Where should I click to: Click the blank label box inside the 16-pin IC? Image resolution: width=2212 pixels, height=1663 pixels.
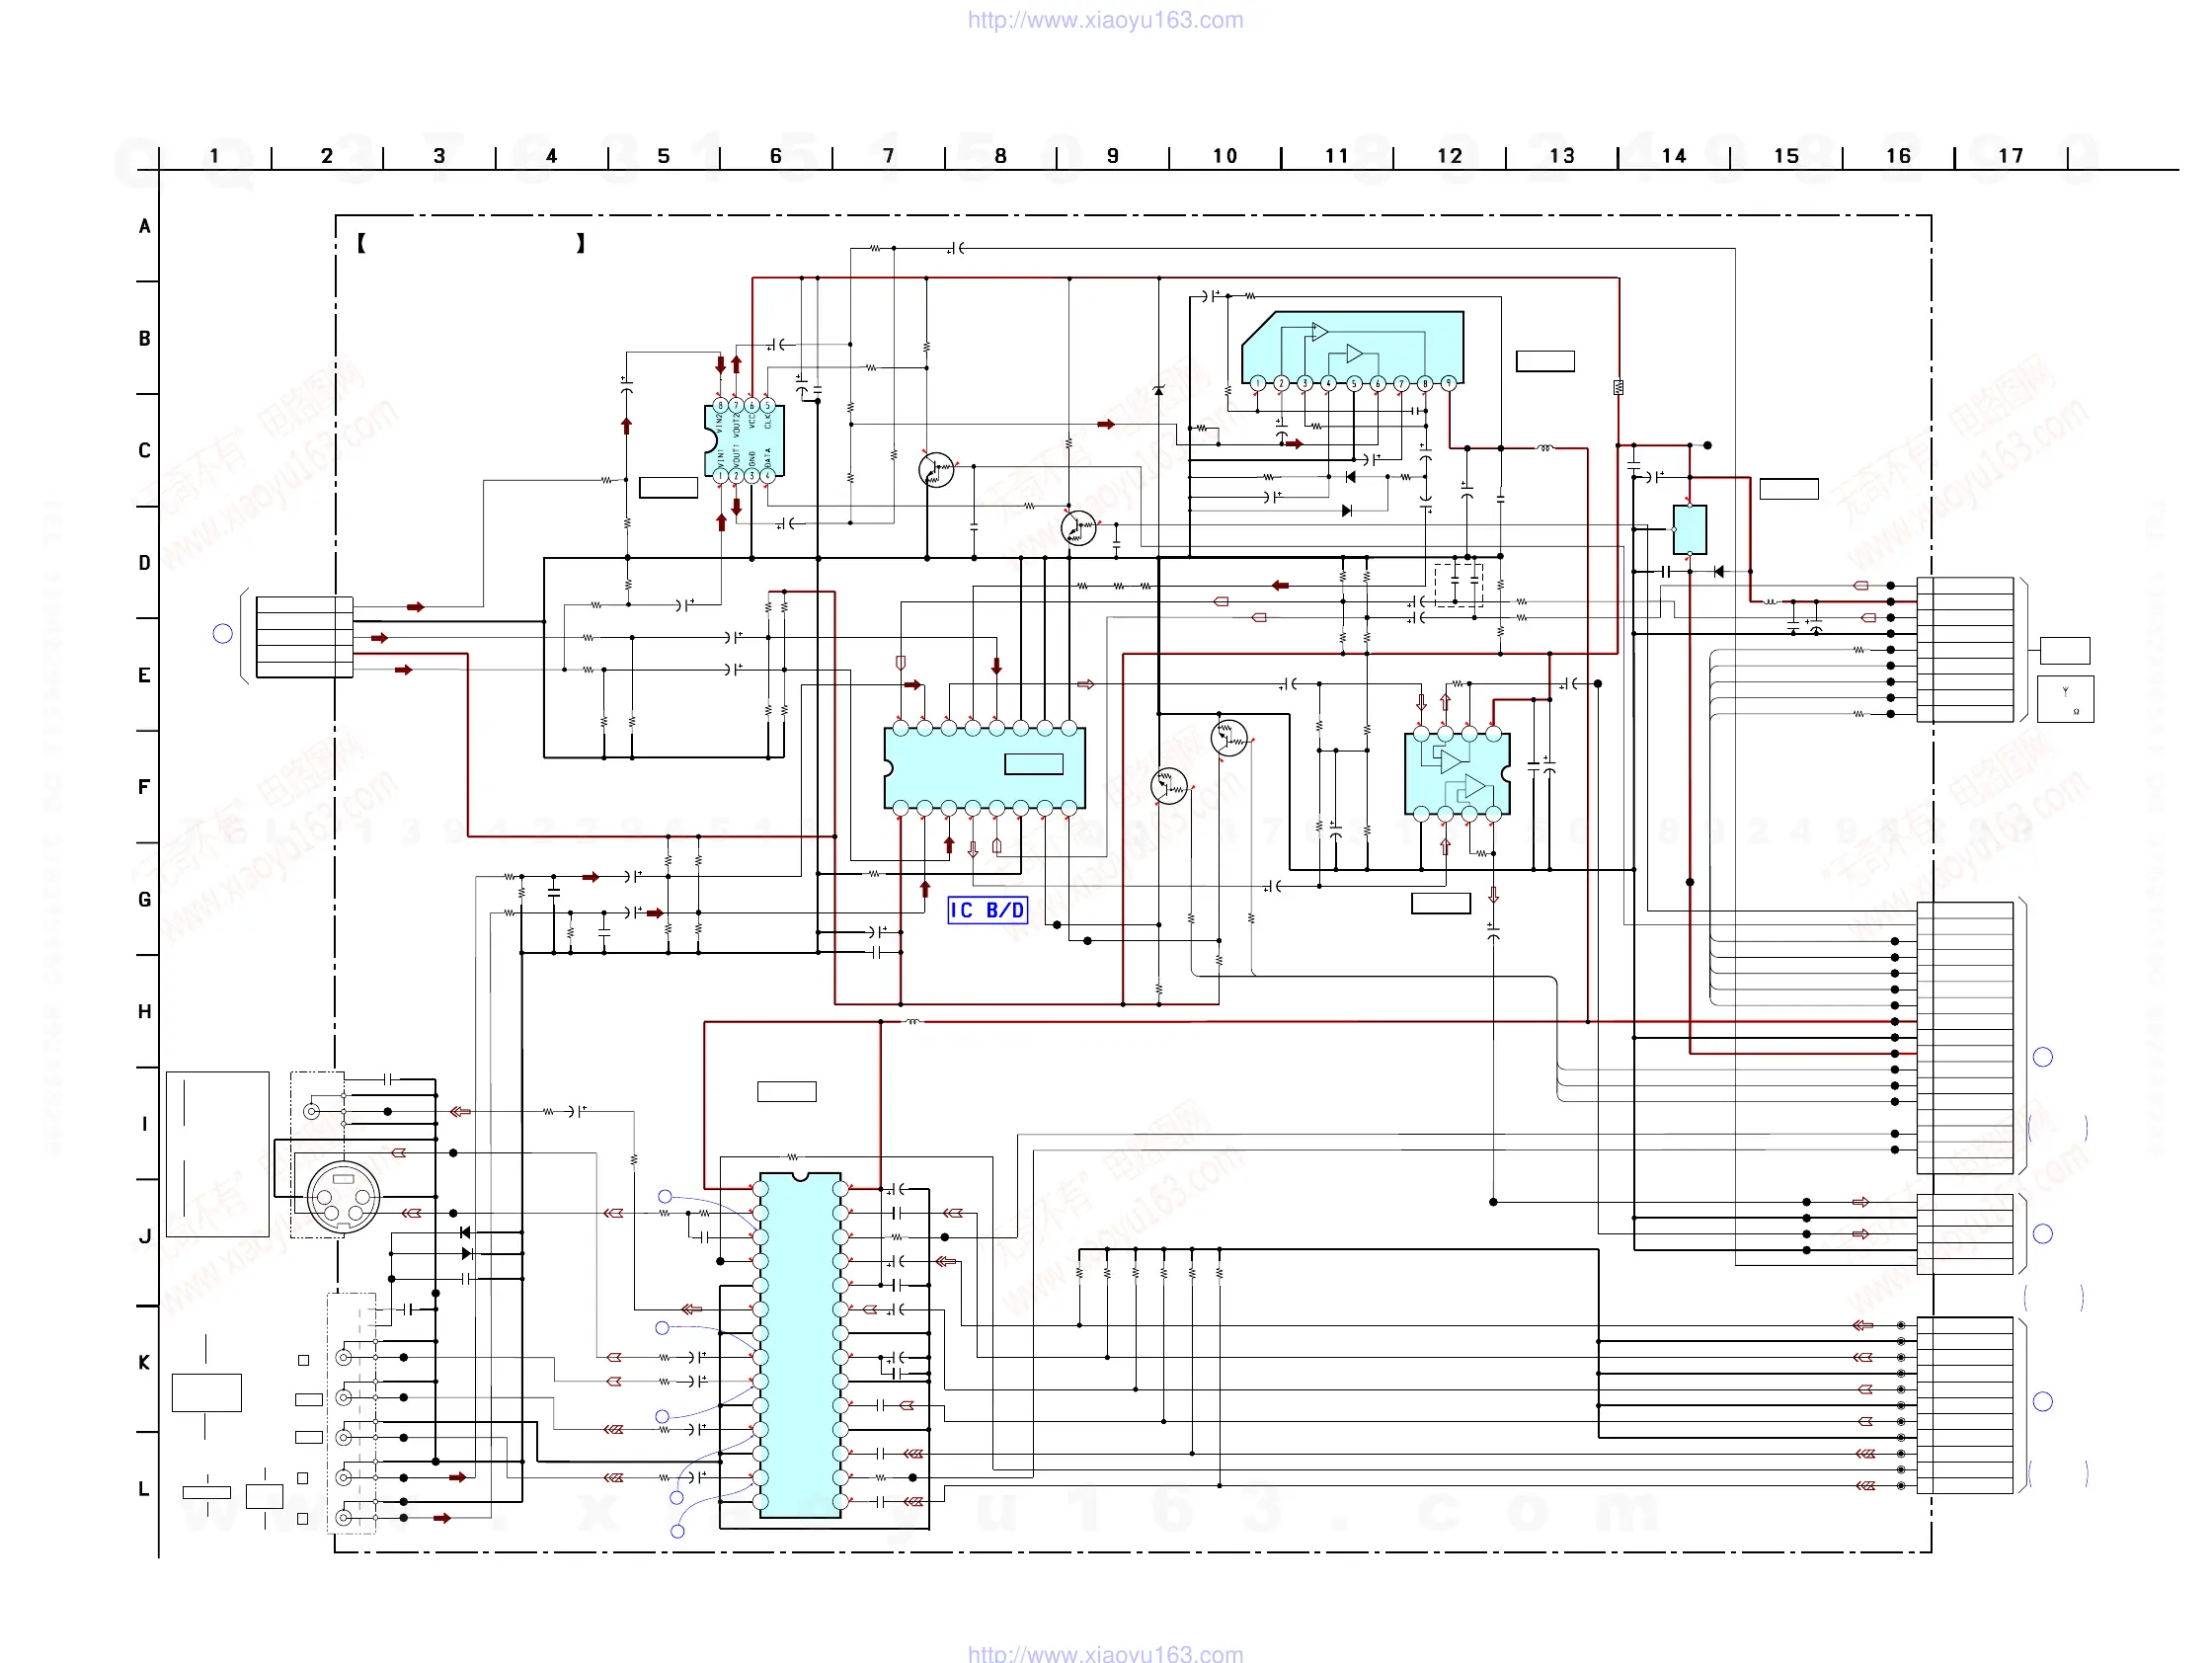(1033, 764)
